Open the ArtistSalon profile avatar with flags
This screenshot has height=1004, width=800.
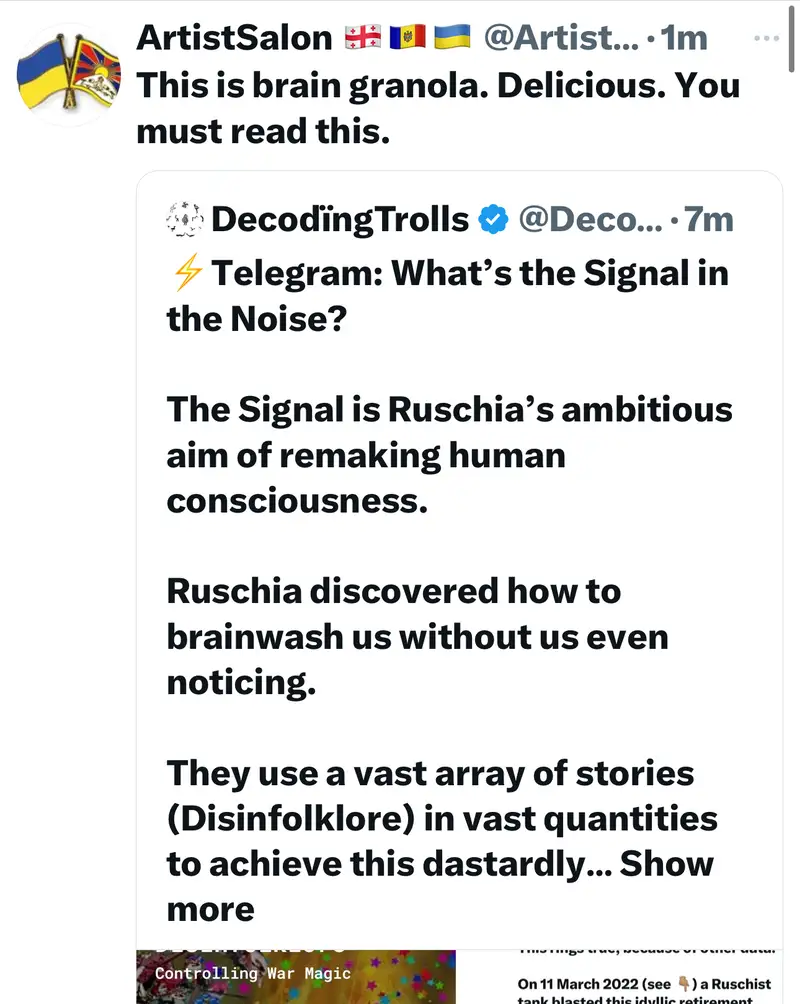pyautogui.click(x=67, y=72)
